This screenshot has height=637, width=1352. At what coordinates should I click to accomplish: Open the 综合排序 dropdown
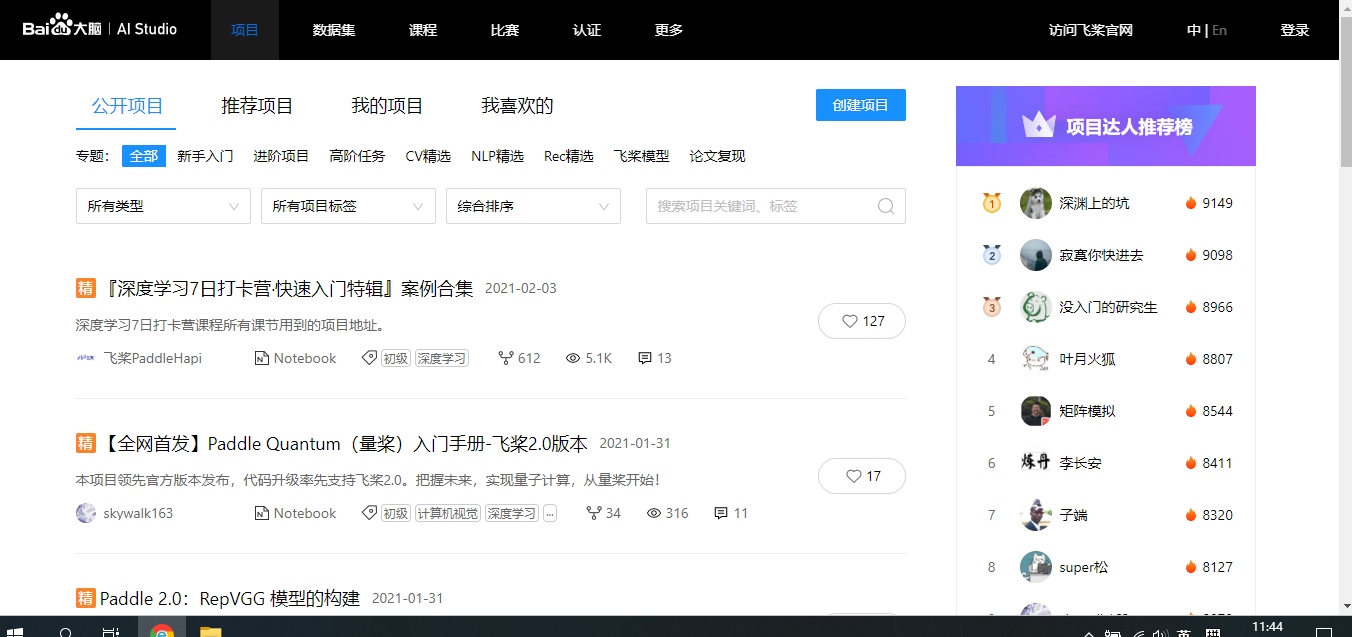click(532, 206)
